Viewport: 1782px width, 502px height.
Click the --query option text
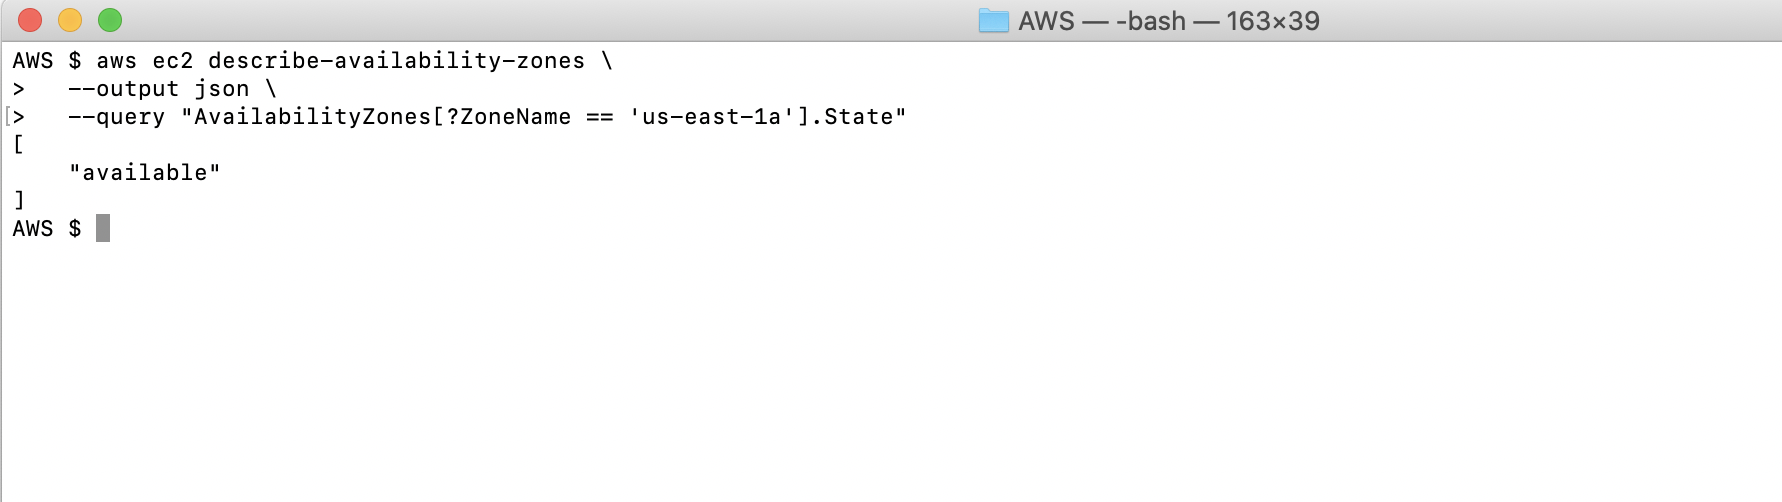tap(116, 117)
